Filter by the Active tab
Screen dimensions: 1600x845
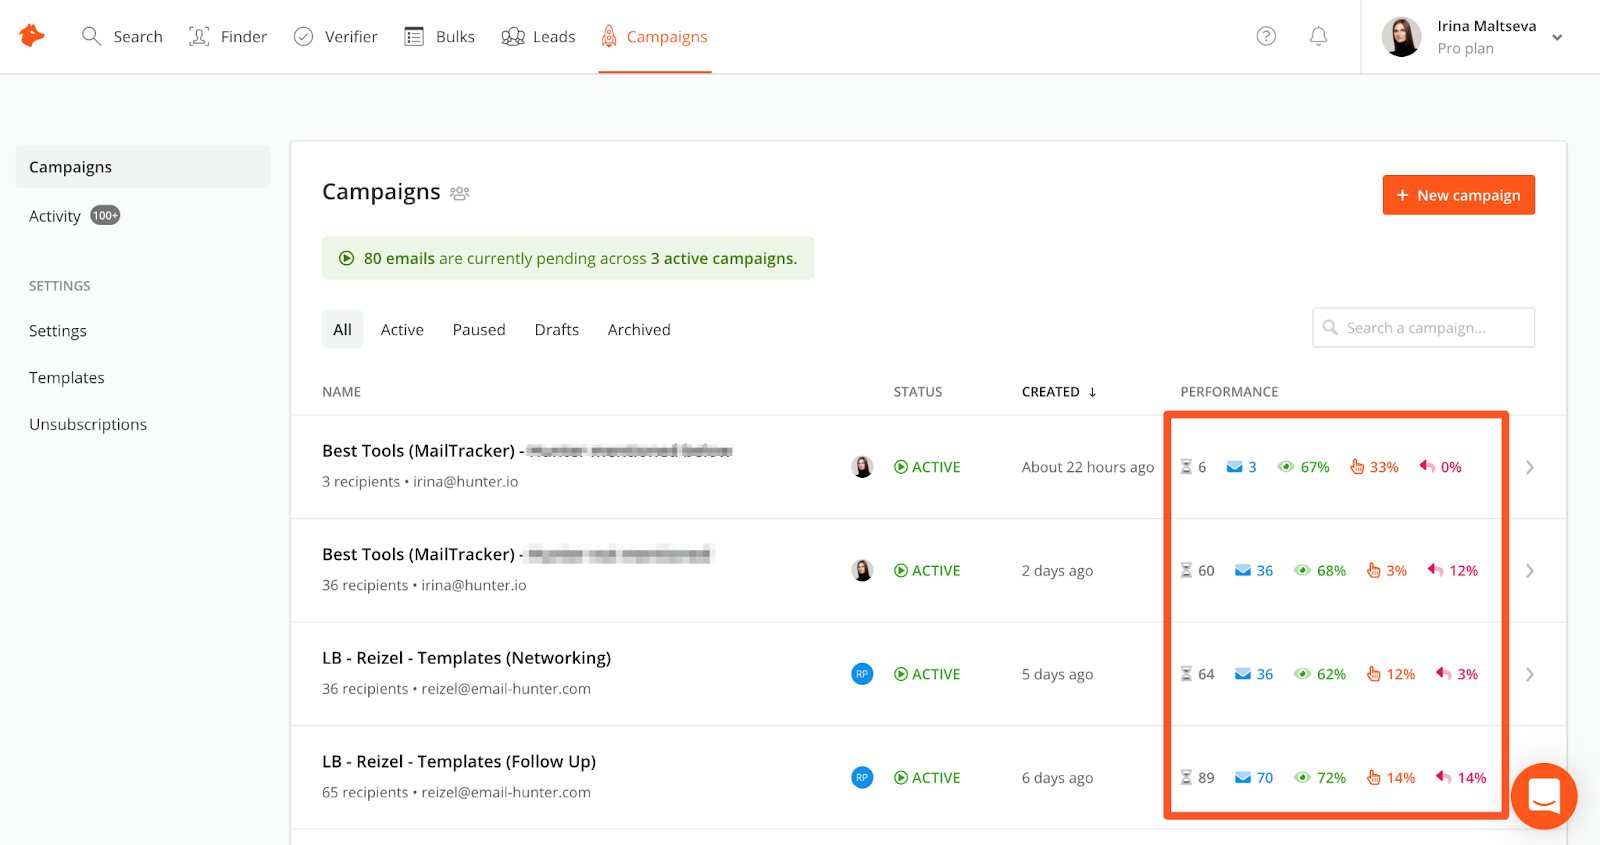[402, 329]
